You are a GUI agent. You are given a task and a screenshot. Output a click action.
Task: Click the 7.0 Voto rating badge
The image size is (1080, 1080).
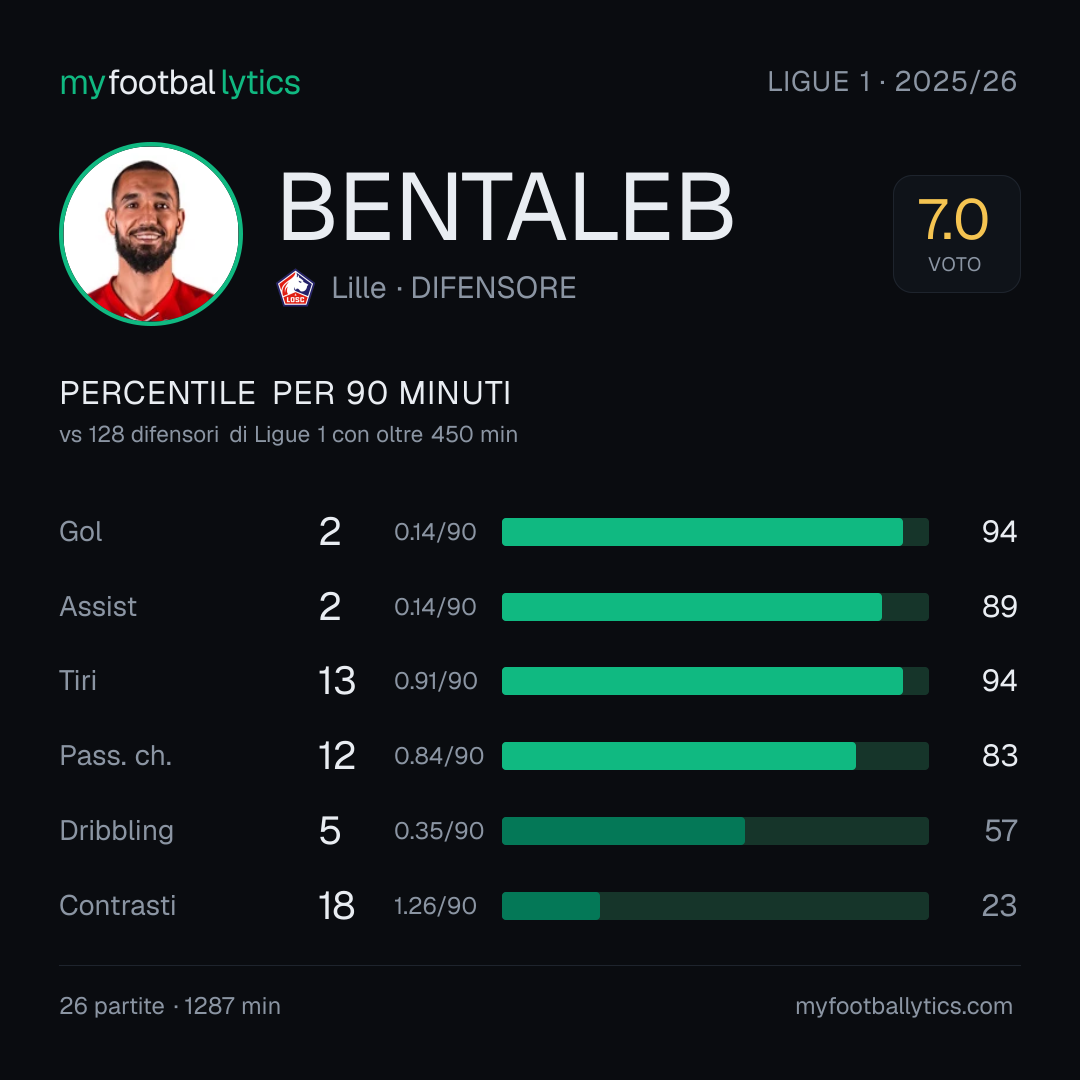pyautogui.click(x=956, y=233)
